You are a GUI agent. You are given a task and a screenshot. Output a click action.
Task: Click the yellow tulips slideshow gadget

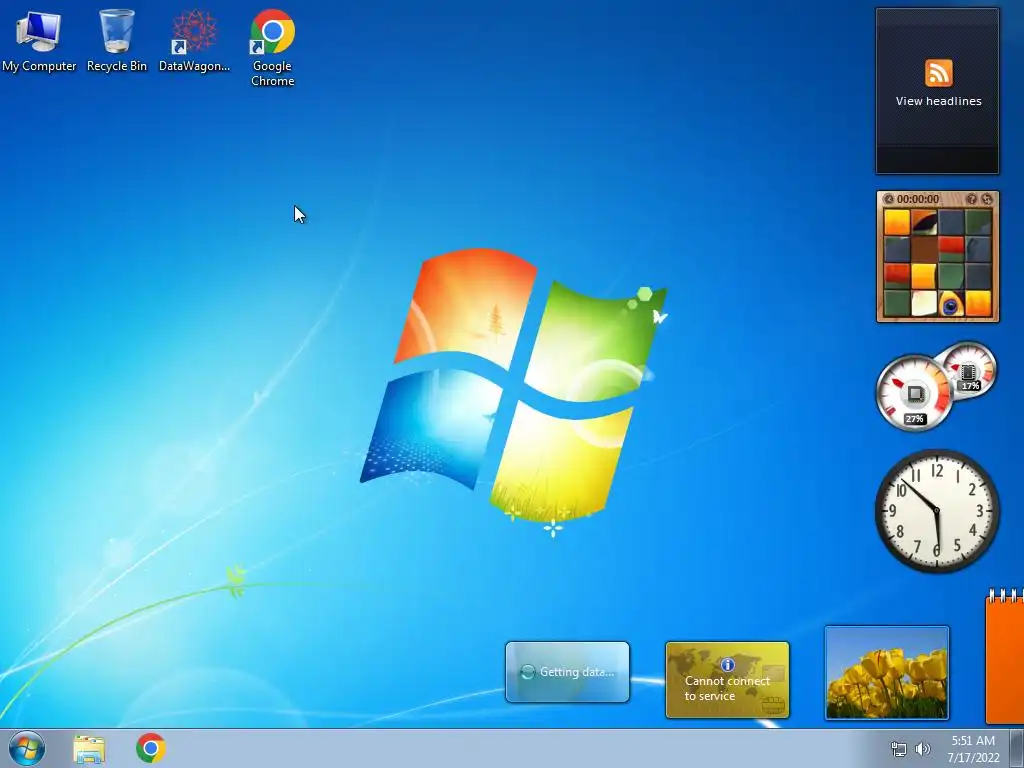pyautogui.click(x=887, y=673)
